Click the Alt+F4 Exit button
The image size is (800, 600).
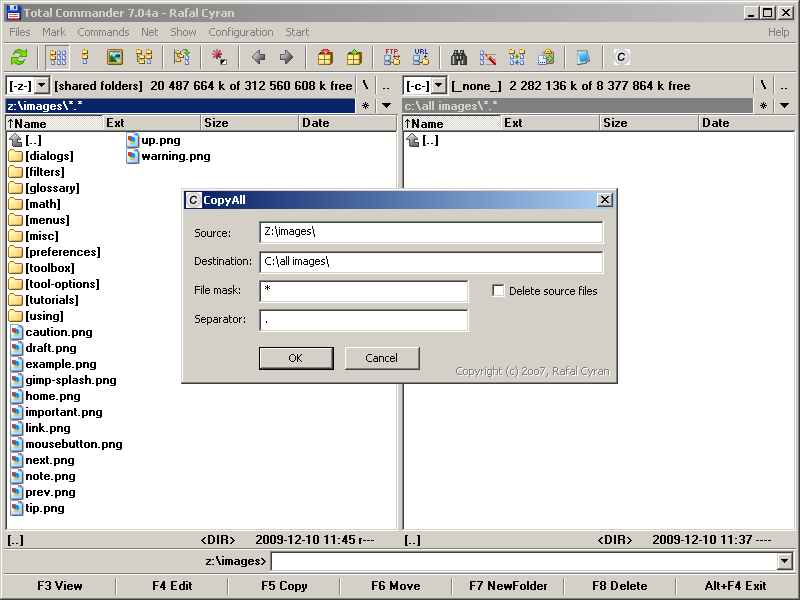coord(735,586)
